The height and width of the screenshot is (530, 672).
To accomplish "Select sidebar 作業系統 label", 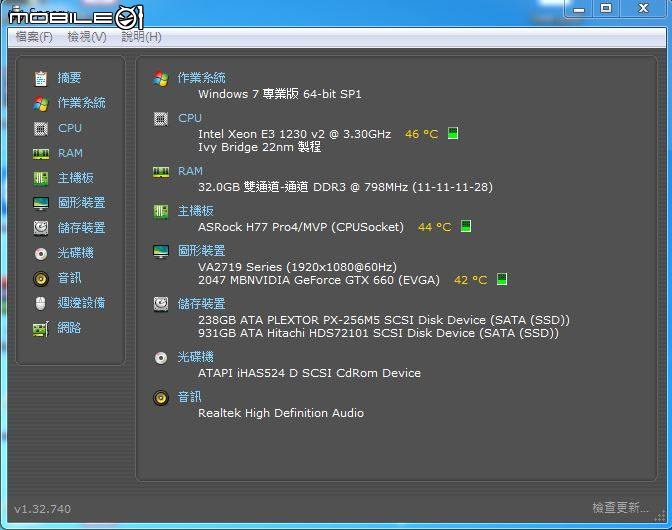I will pos(81,103).
